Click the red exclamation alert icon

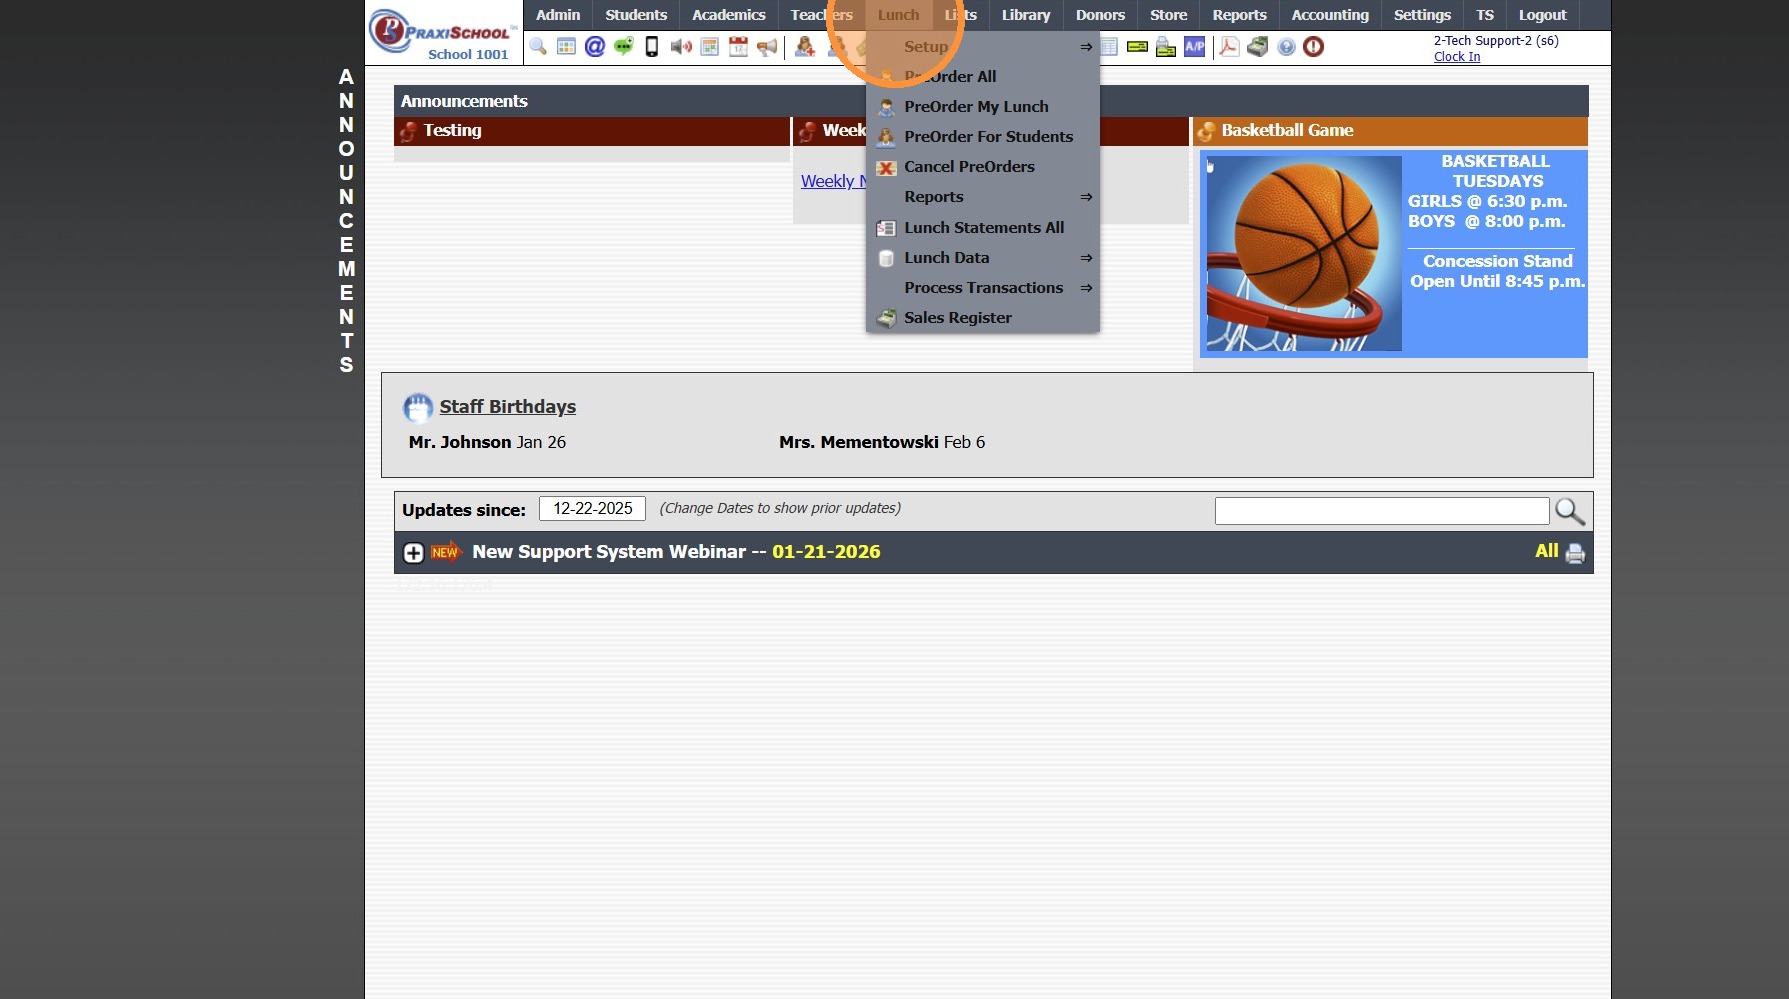(1314, 46)
